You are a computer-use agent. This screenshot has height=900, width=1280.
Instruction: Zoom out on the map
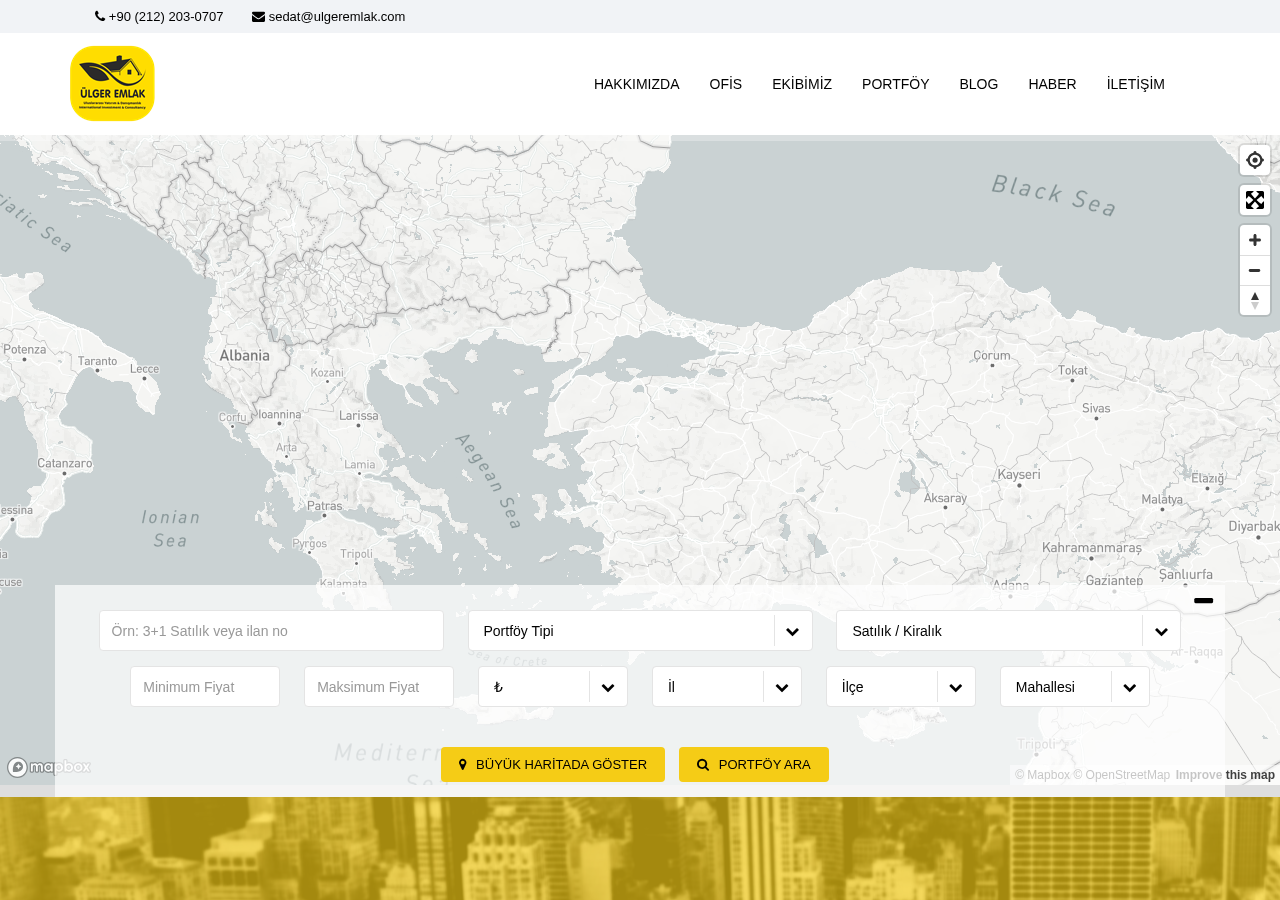coord(1255,270)
